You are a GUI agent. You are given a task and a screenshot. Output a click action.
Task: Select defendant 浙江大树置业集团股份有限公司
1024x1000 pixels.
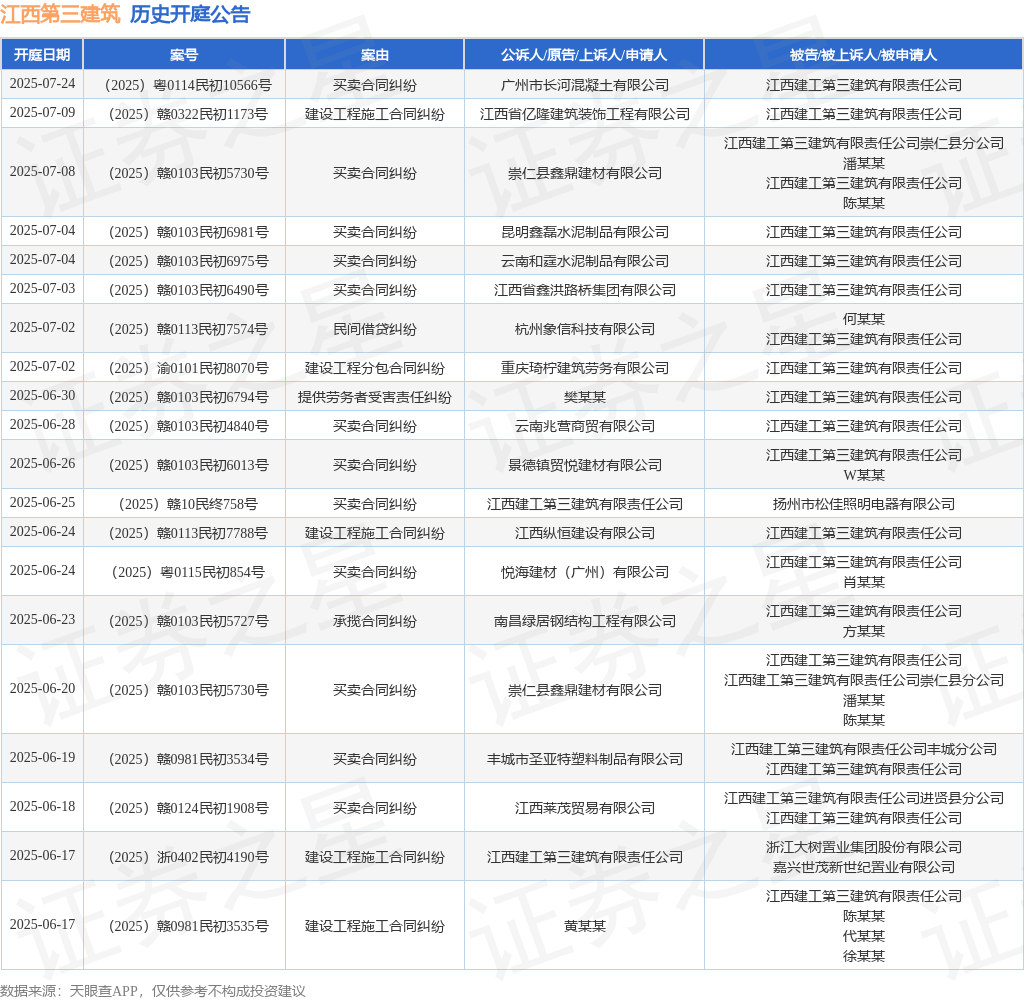[x=863, y=847]
